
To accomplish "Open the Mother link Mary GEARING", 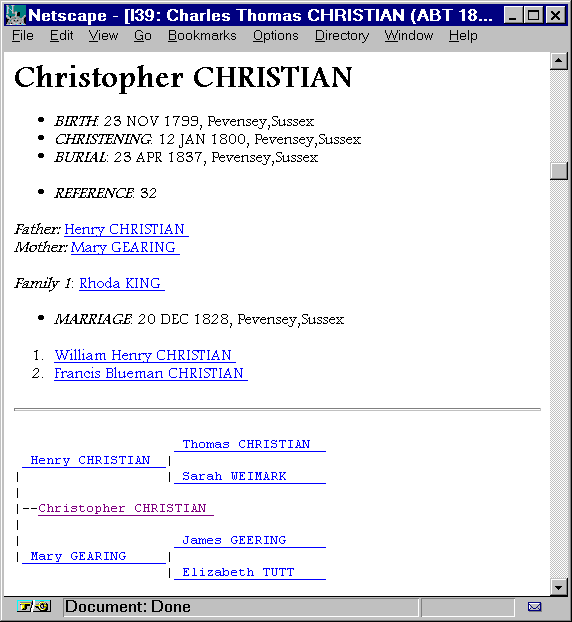I will pyautogui.click(x=125, y=248).
